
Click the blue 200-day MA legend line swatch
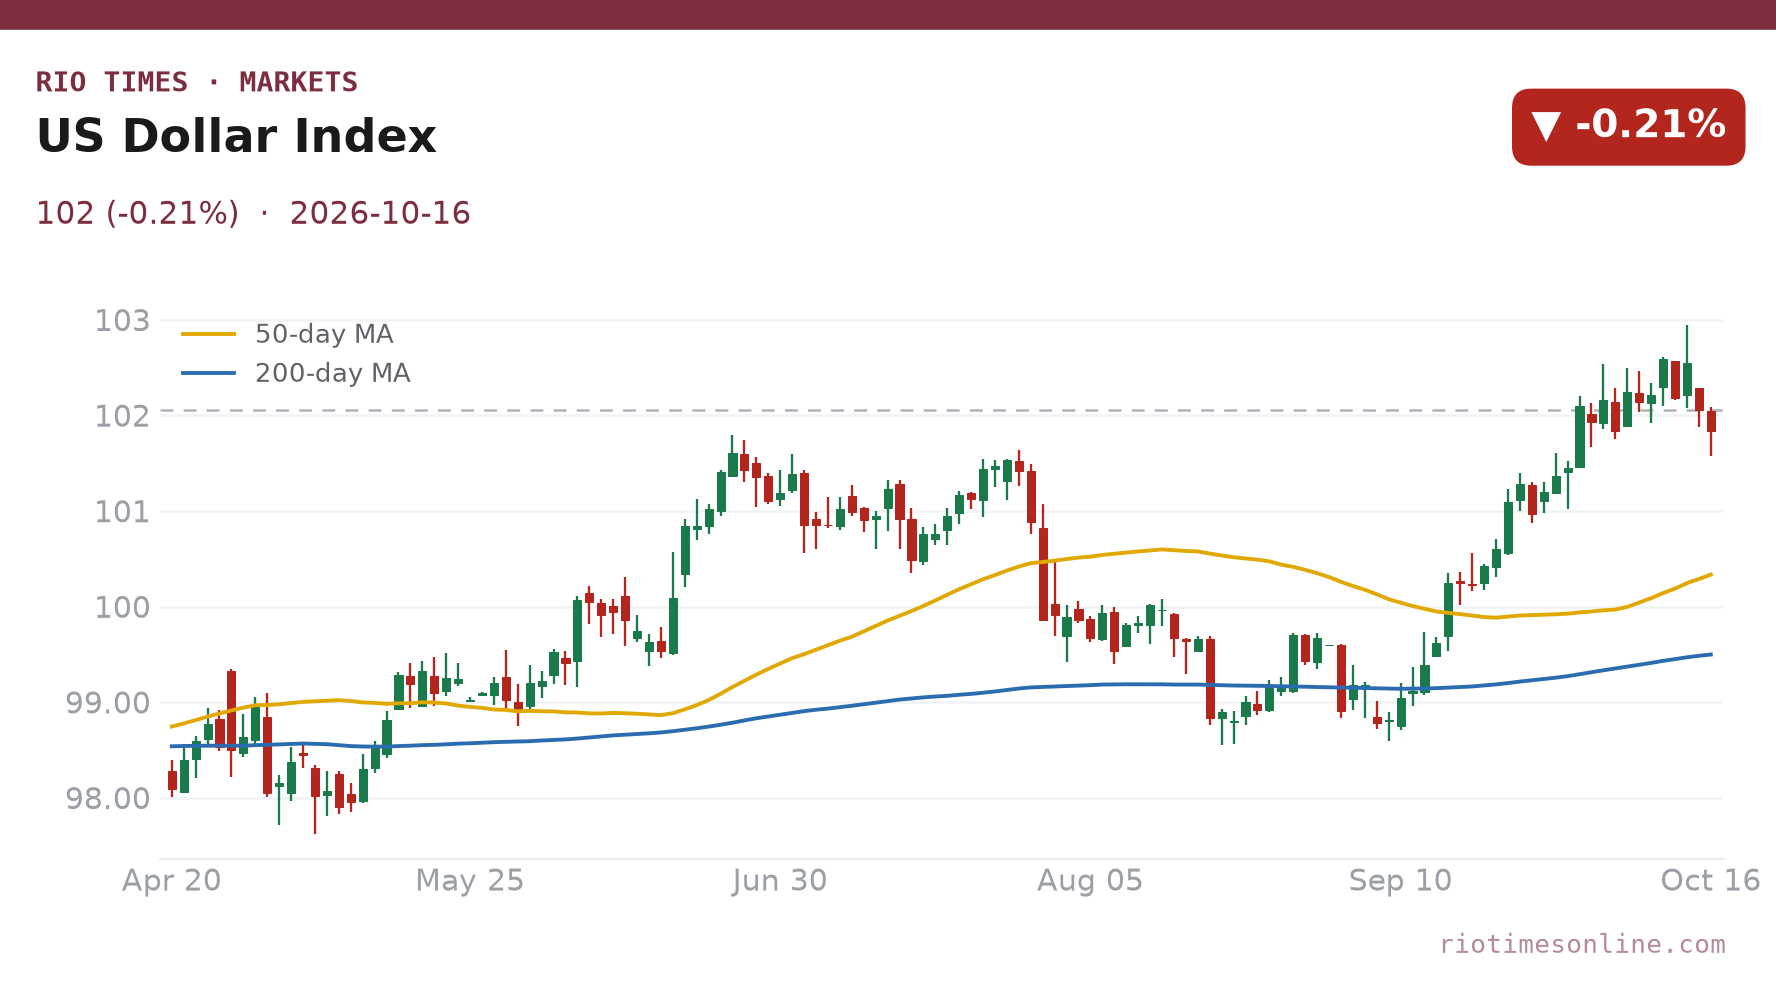[209, 373]
